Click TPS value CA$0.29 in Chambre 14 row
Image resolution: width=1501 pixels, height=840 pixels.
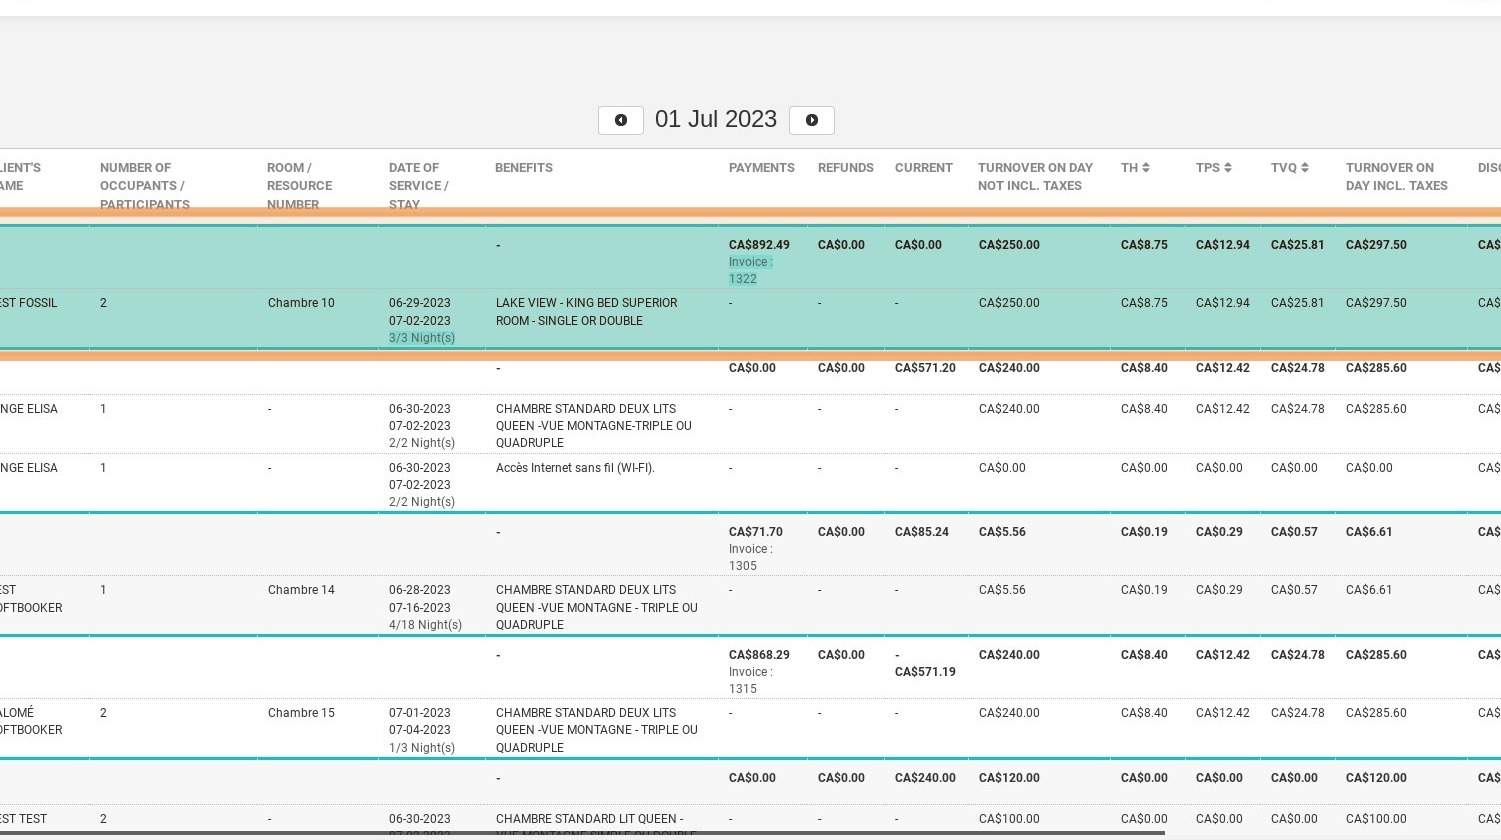tap(1219, 590)
